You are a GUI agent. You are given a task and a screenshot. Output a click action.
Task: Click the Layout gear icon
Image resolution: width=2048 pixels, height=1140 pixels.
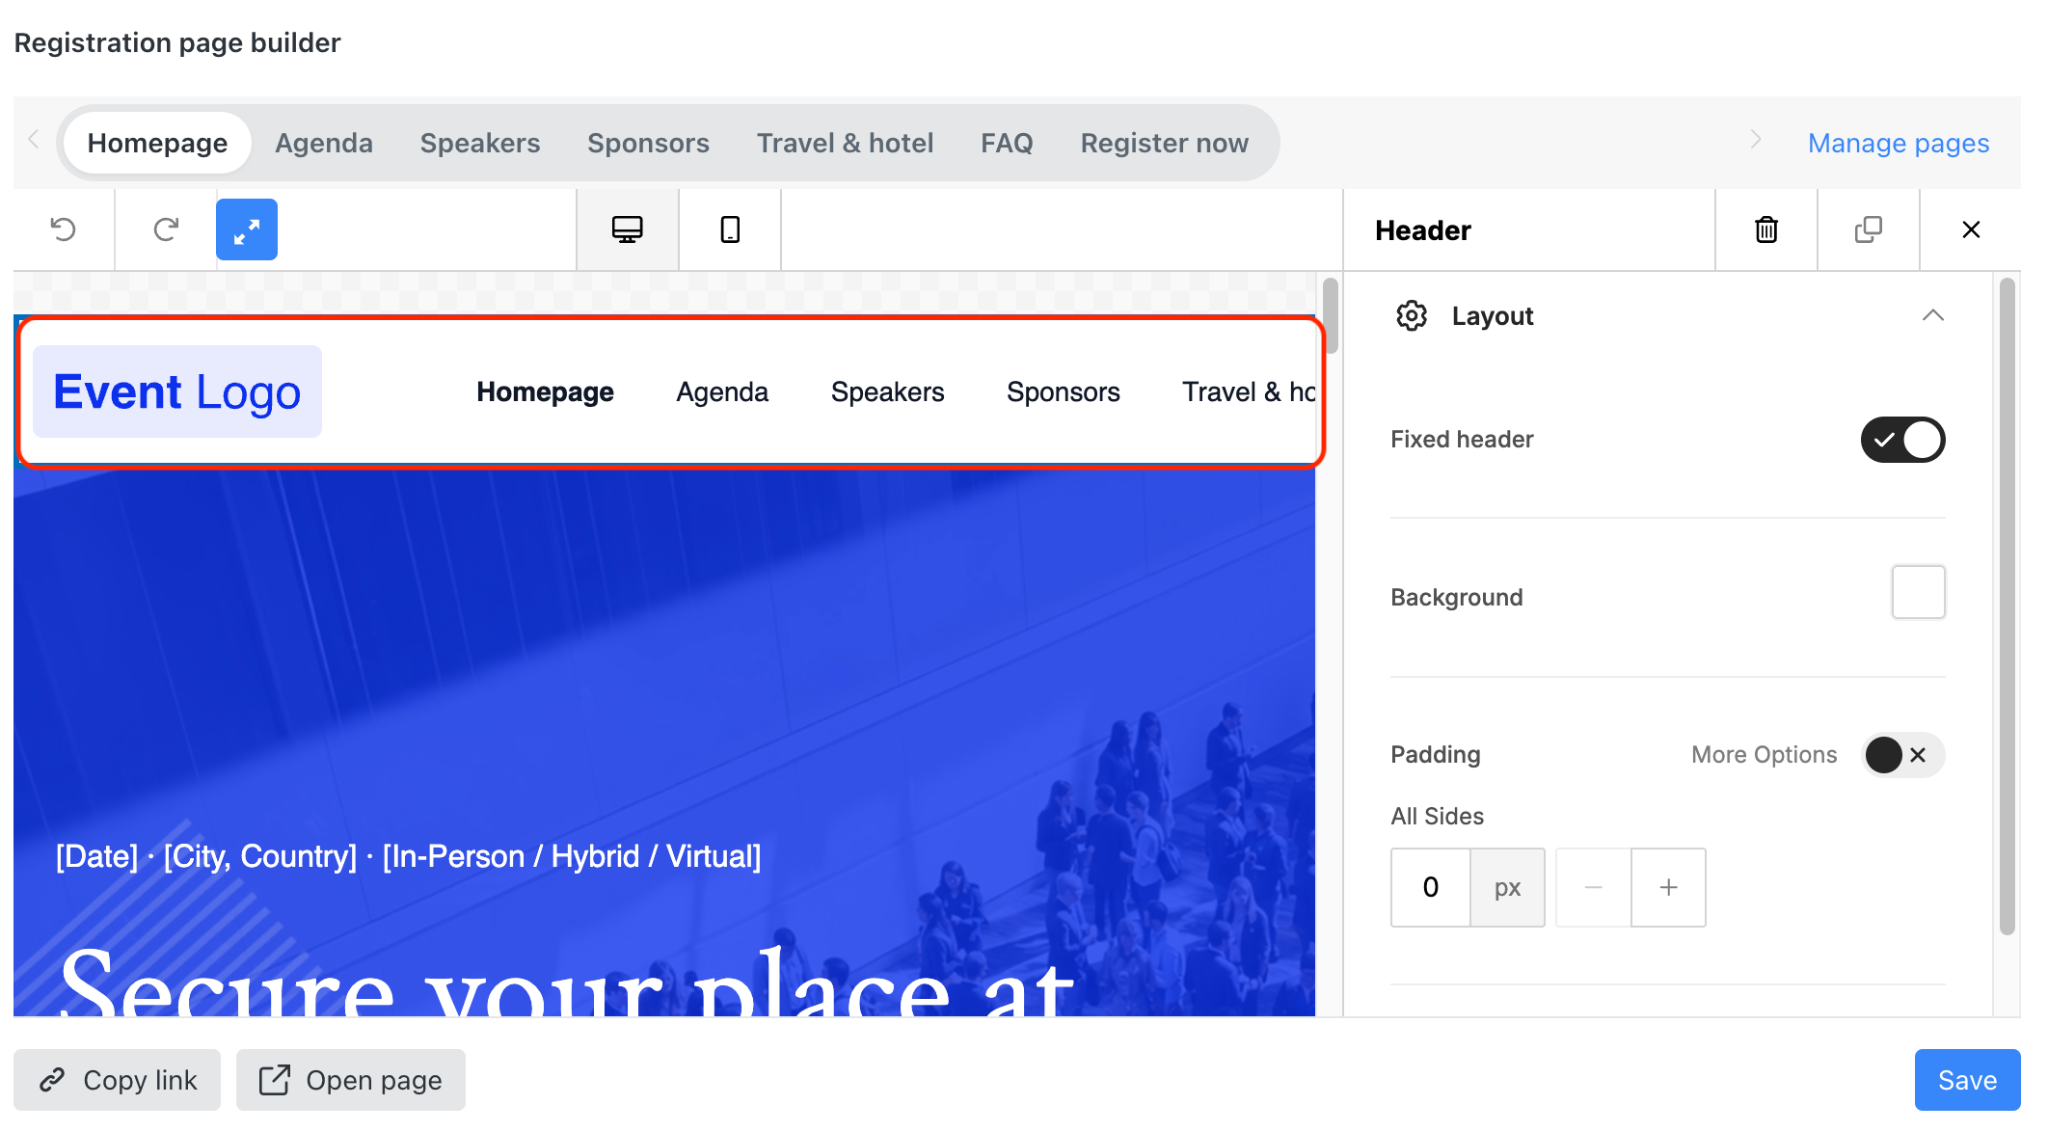(x=1411, y=316)
